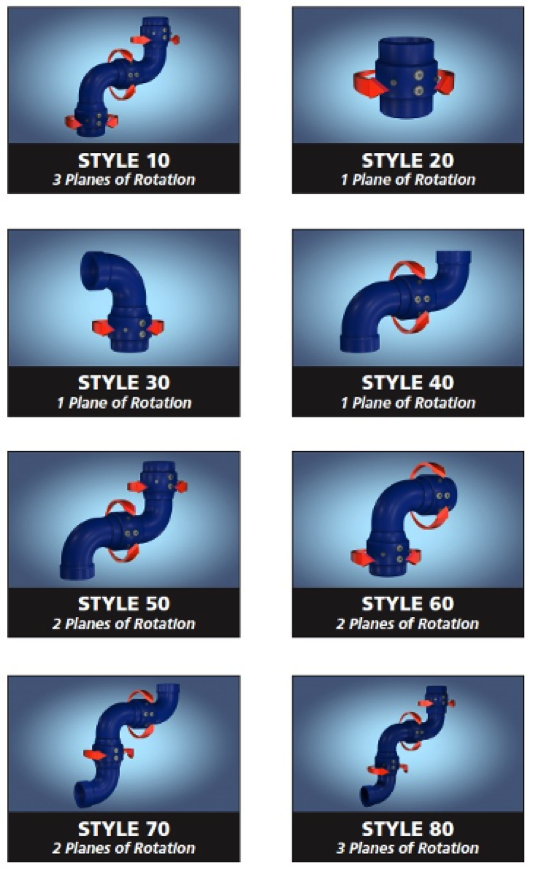Click "2 Planes of Rotation" under Style 60
The image size is (533, 871).
(x=408, y=624)
